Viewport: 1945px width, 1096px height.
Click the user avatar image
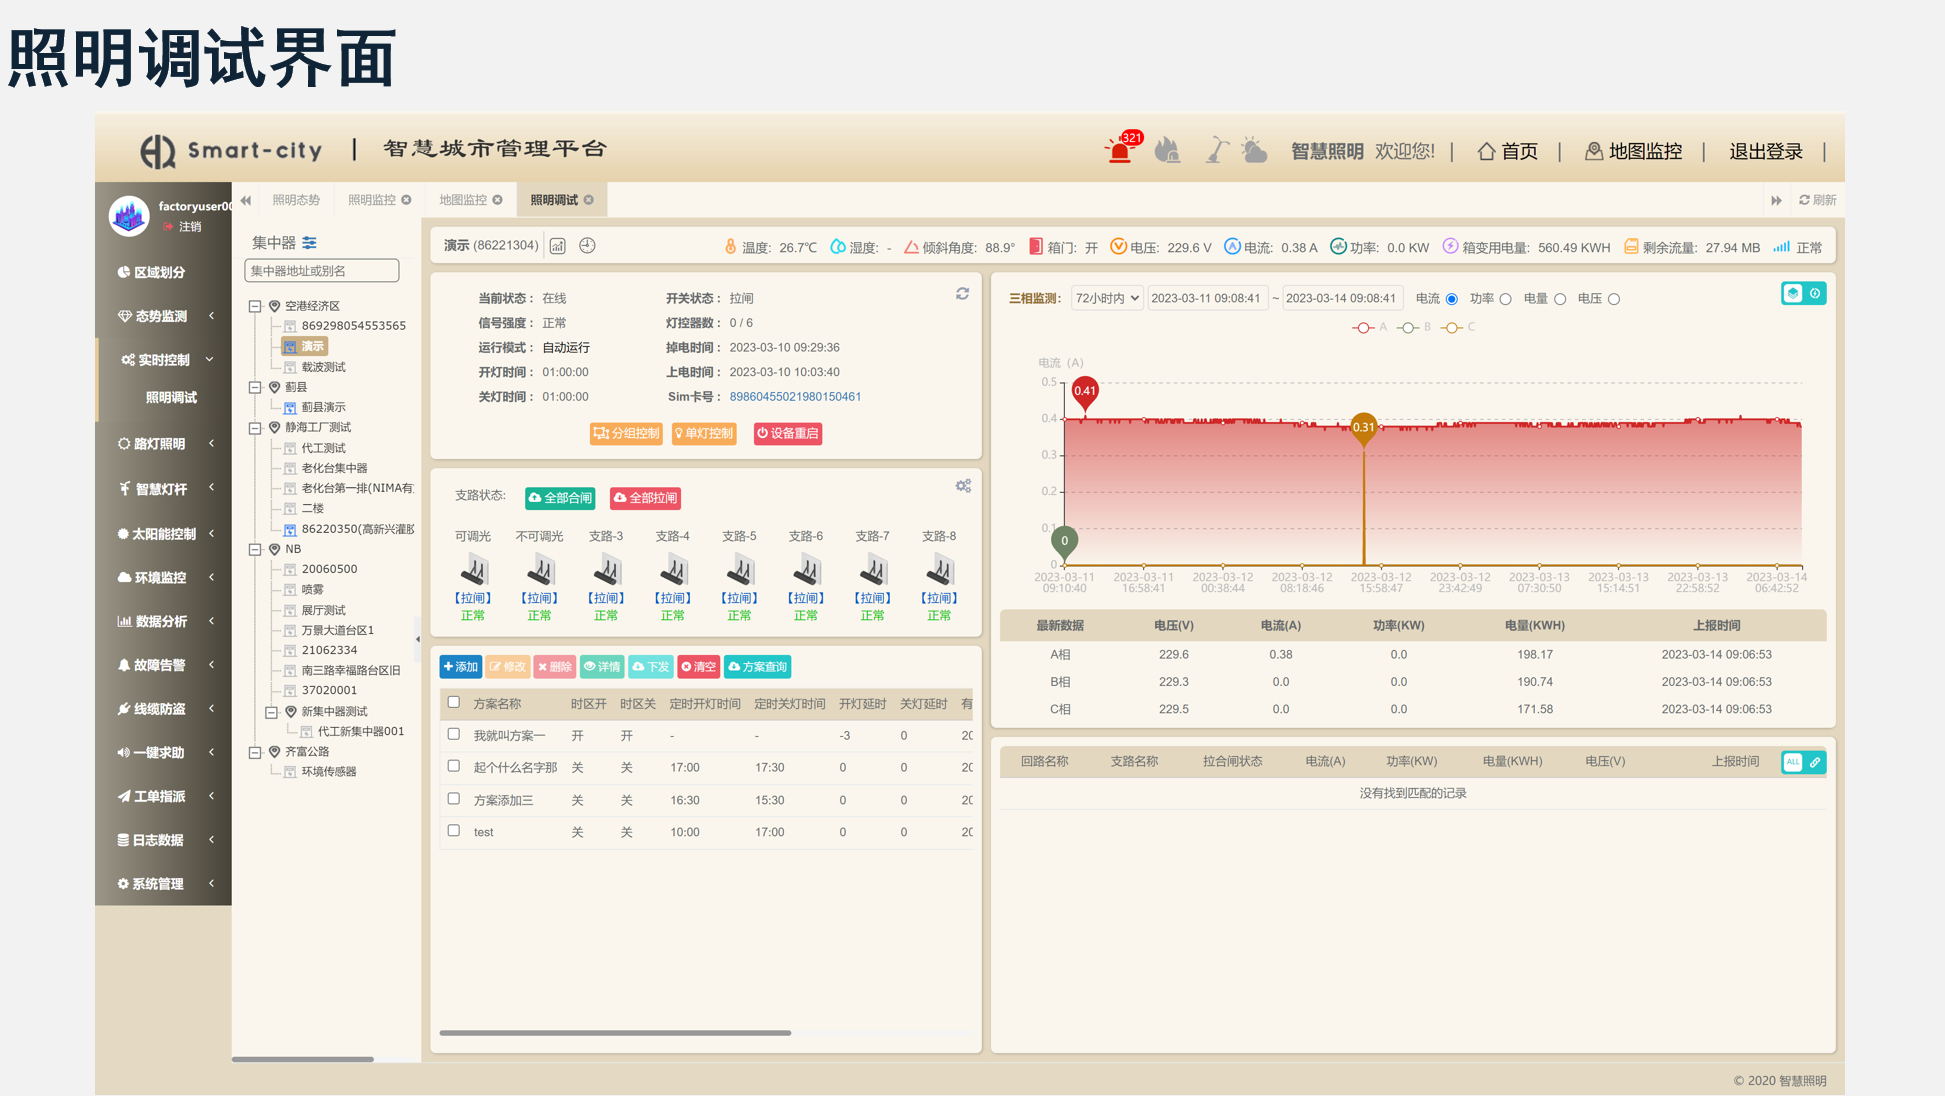[x=129, y=216]
